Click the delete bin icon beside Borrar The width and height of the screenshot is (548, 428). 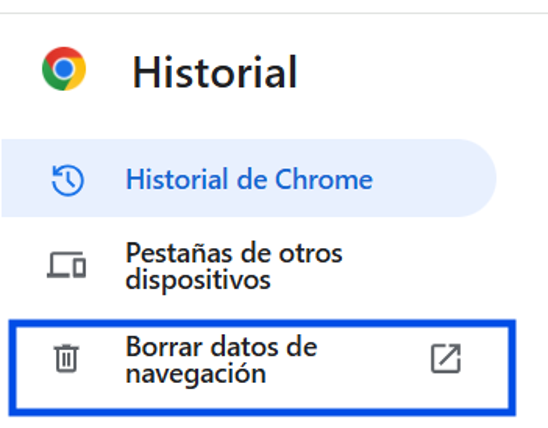coord(66,358)
